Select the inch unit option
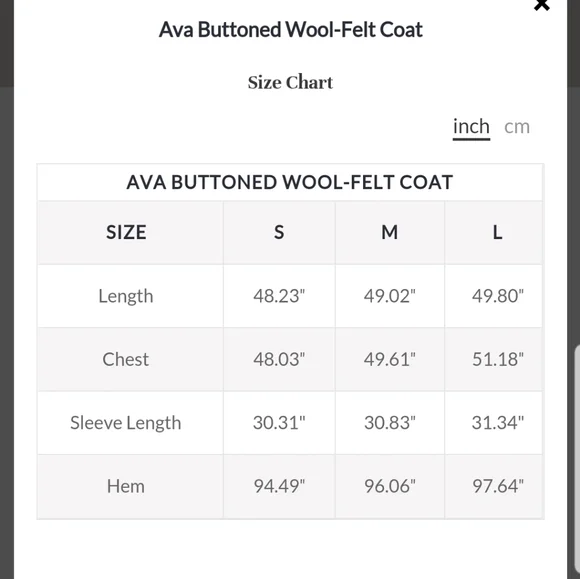 (x=471, y=127)
